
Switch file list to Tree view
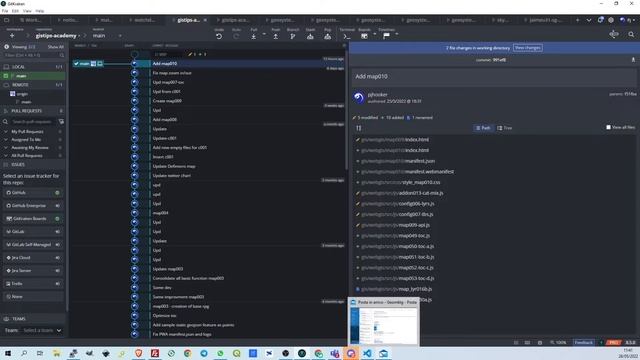point(504,128)
